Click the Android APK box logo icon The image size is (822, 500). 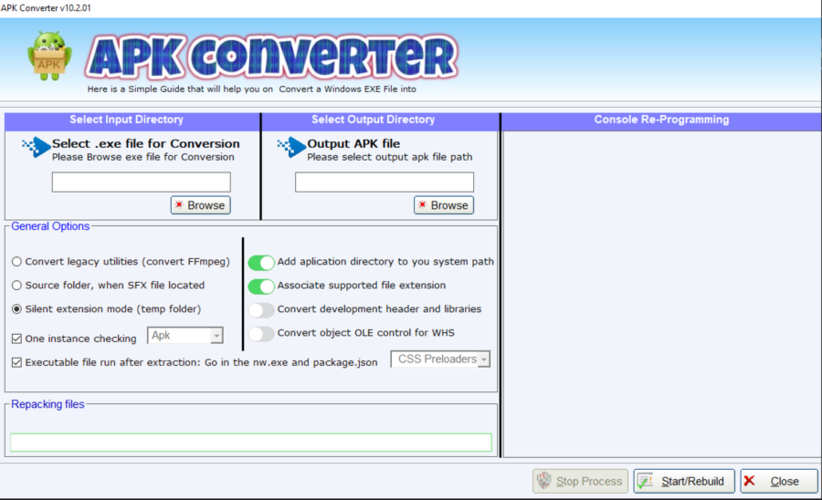pyautogui.click(x=49, y=56)
